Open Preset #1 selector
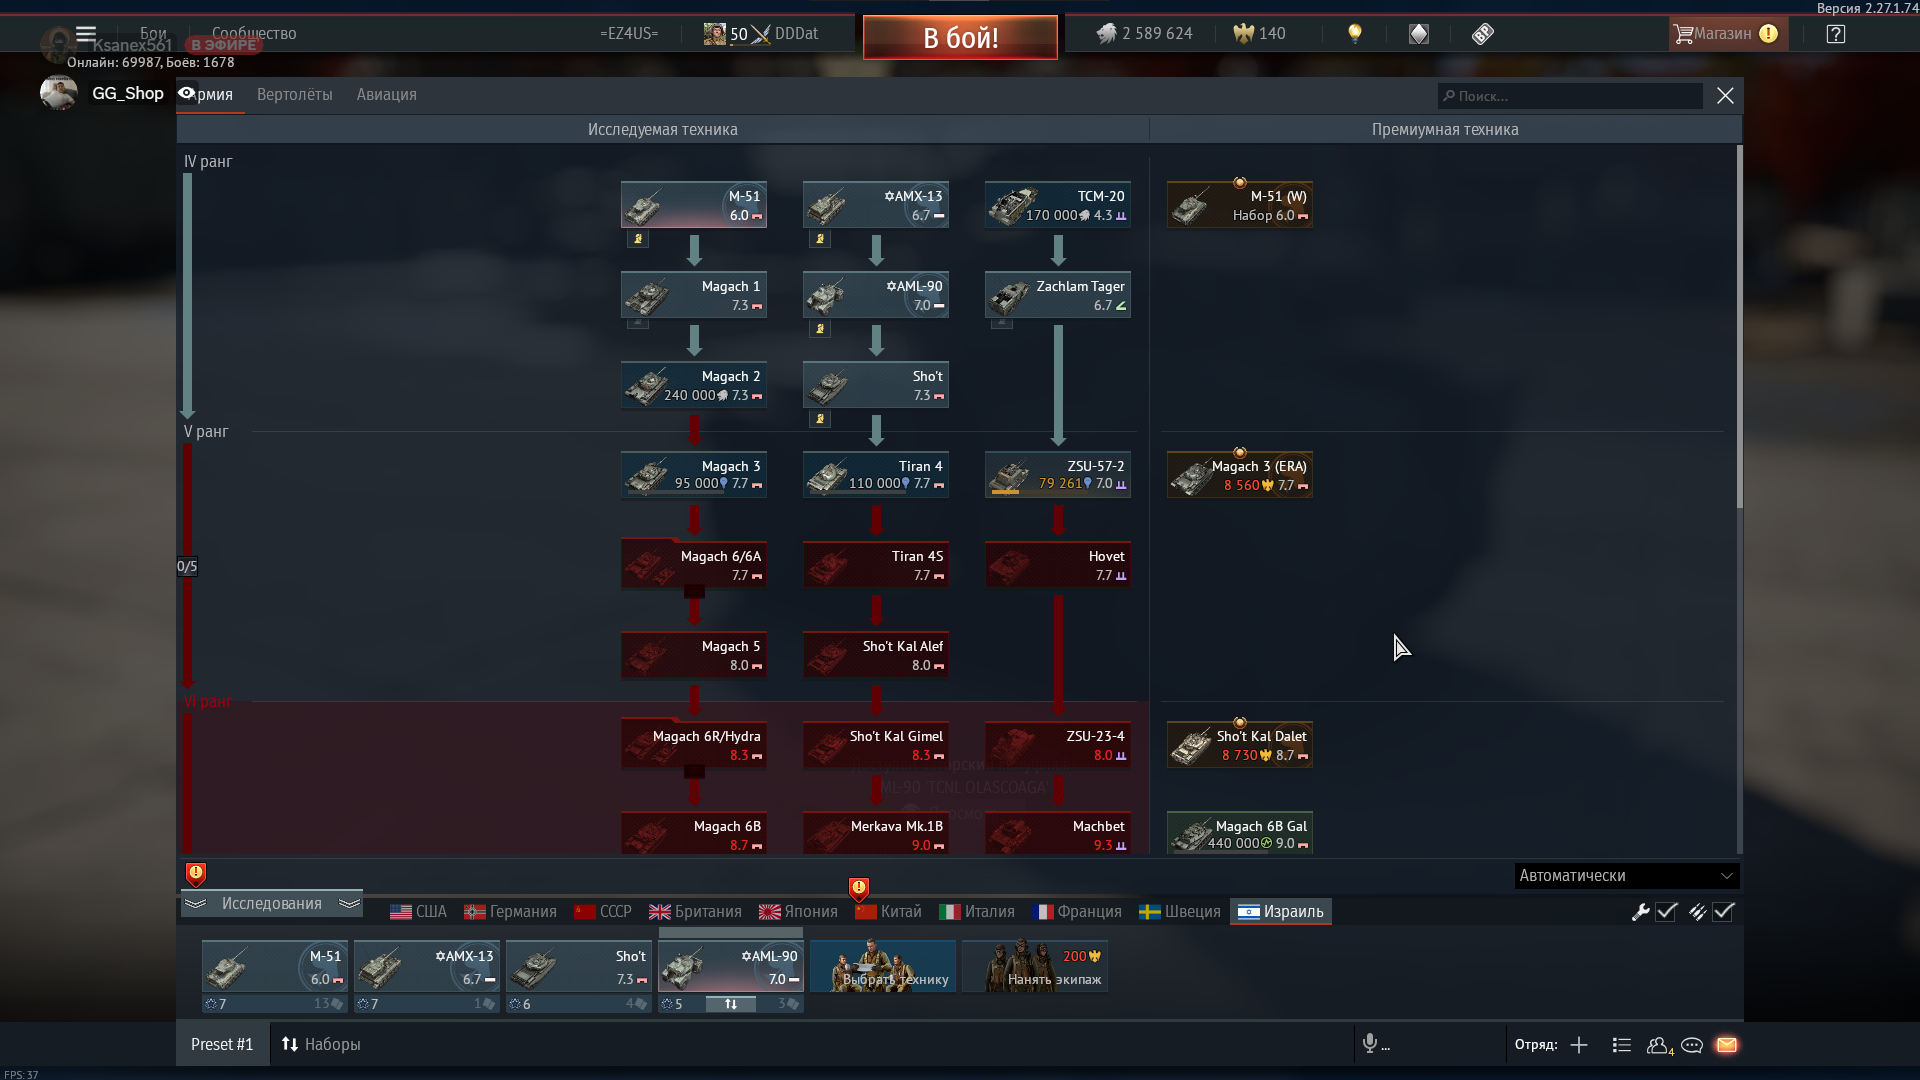 point(222,1044)
